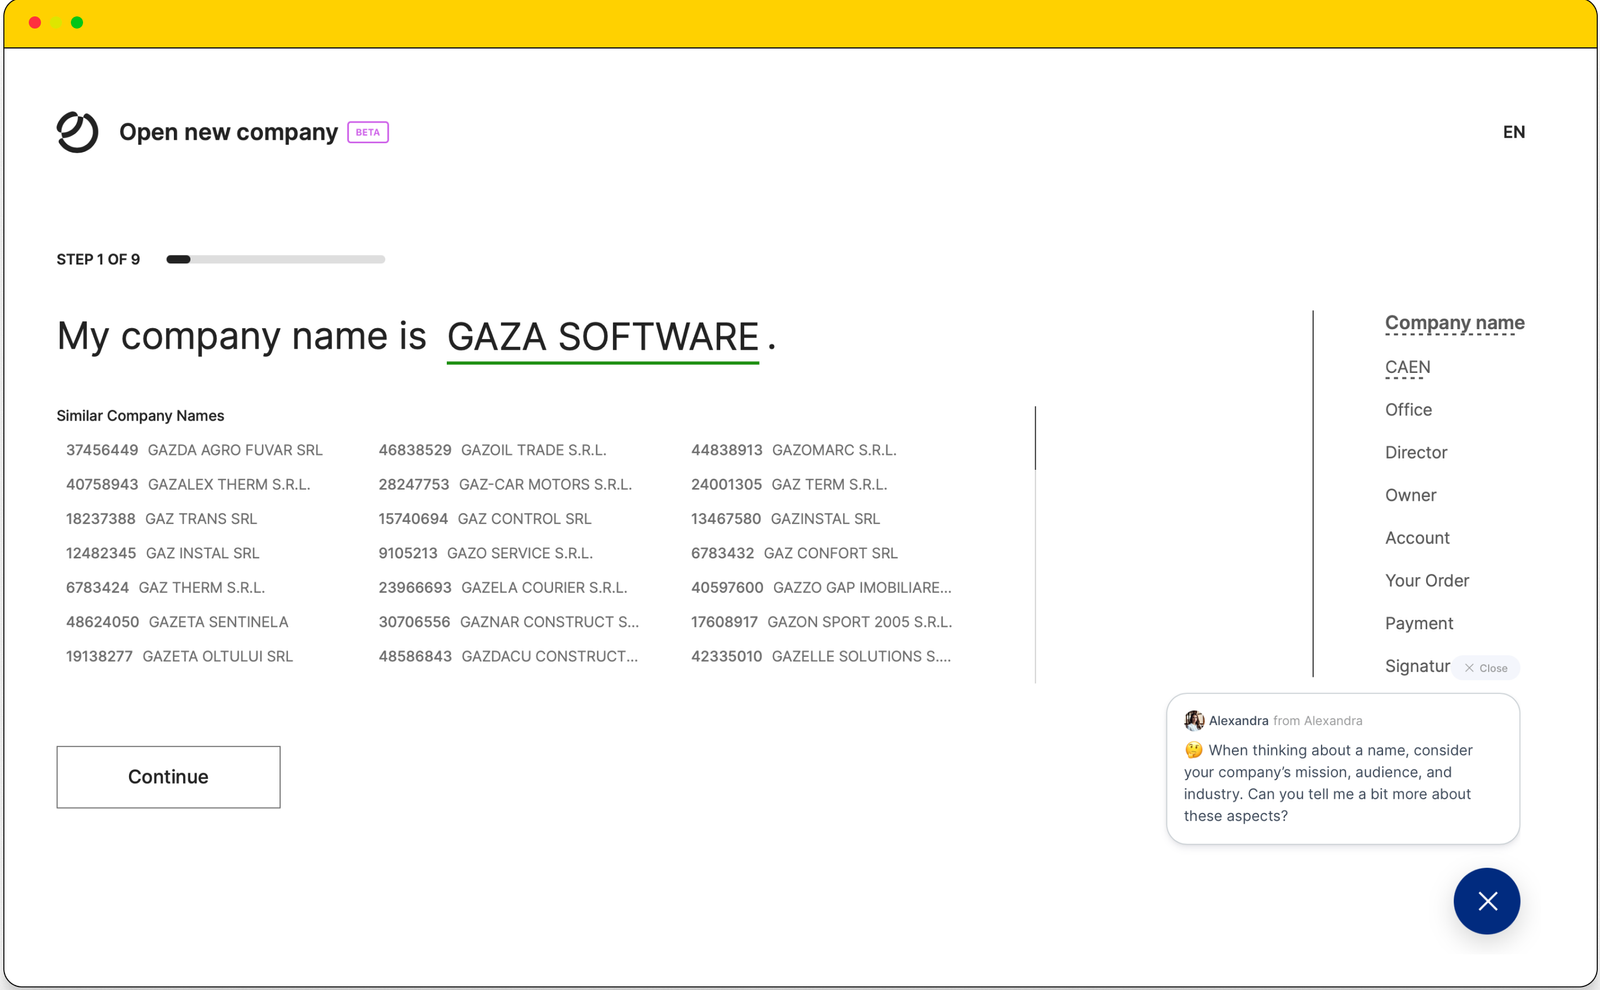Open the Your Order step
The image size is (1600, 990).
1427,581
